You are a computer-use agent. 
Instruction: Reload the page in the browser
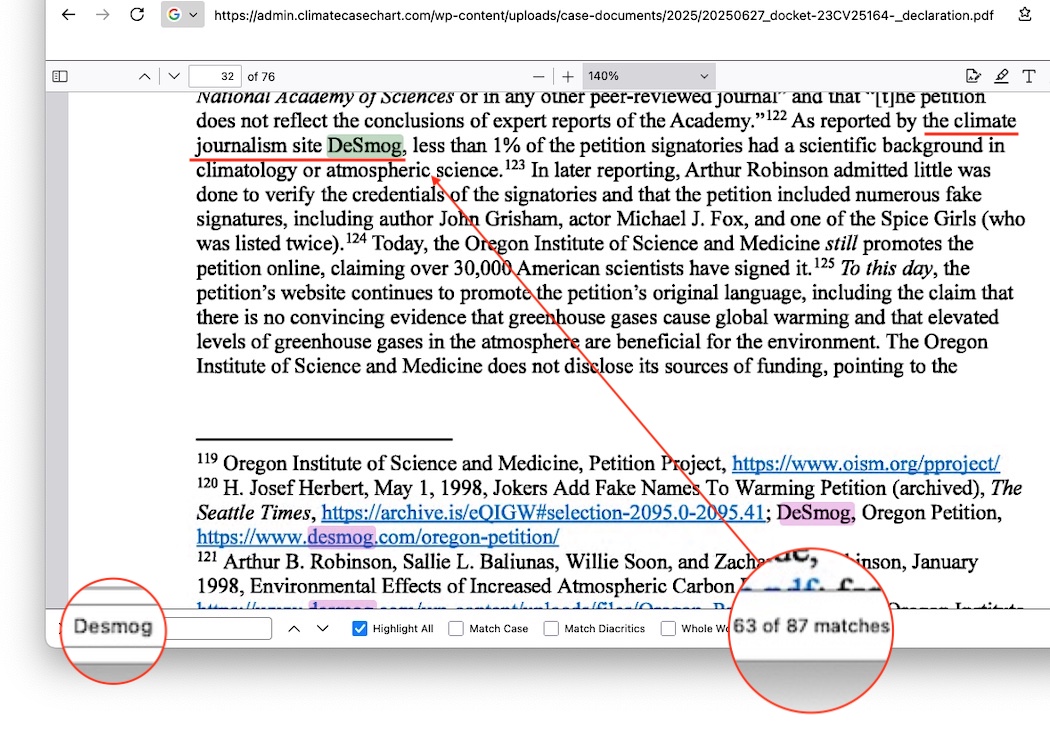137,15
